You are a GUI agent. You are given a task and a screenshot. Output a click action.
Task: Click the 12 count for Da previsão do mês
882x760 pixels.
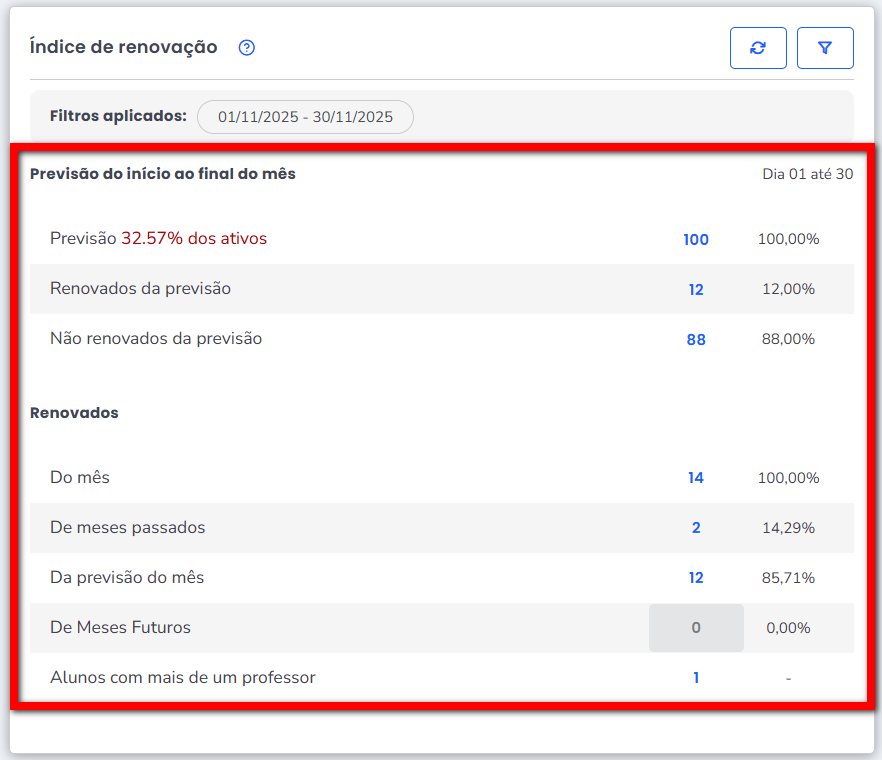[x=696, y=578]
